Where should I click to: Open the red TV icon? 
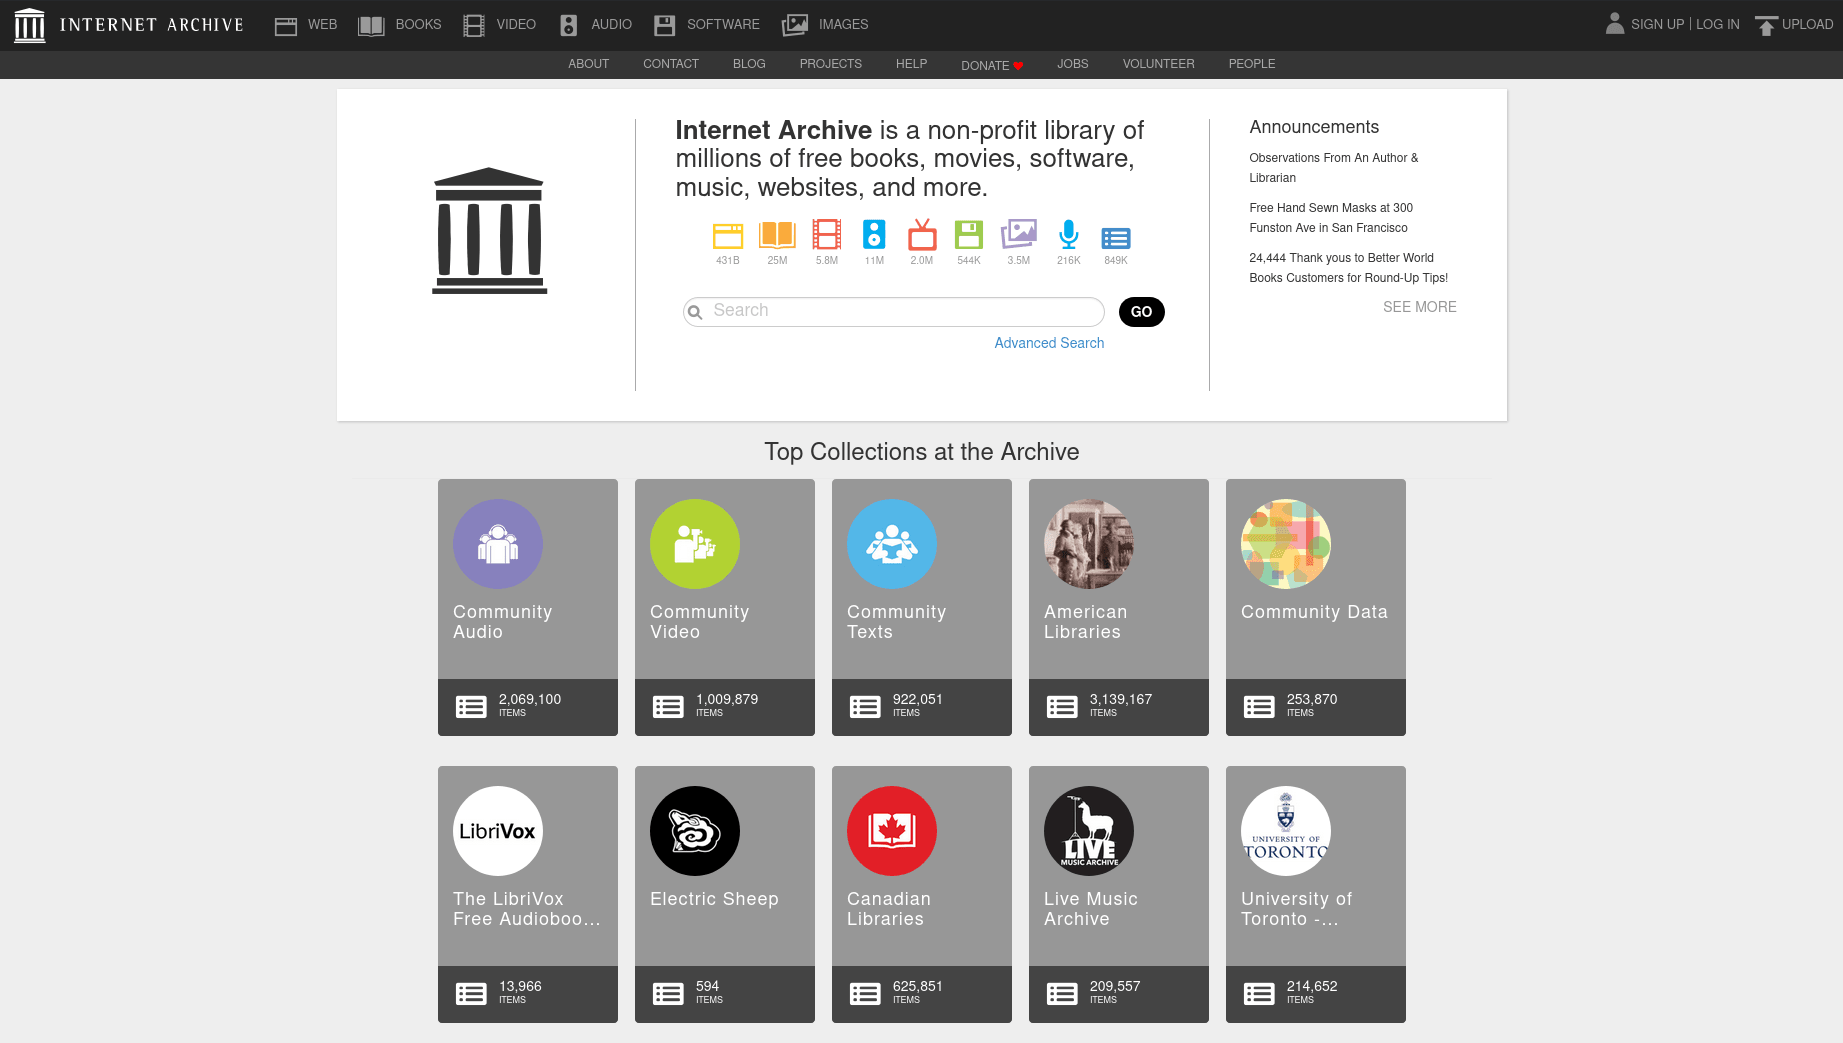(921, 236)
